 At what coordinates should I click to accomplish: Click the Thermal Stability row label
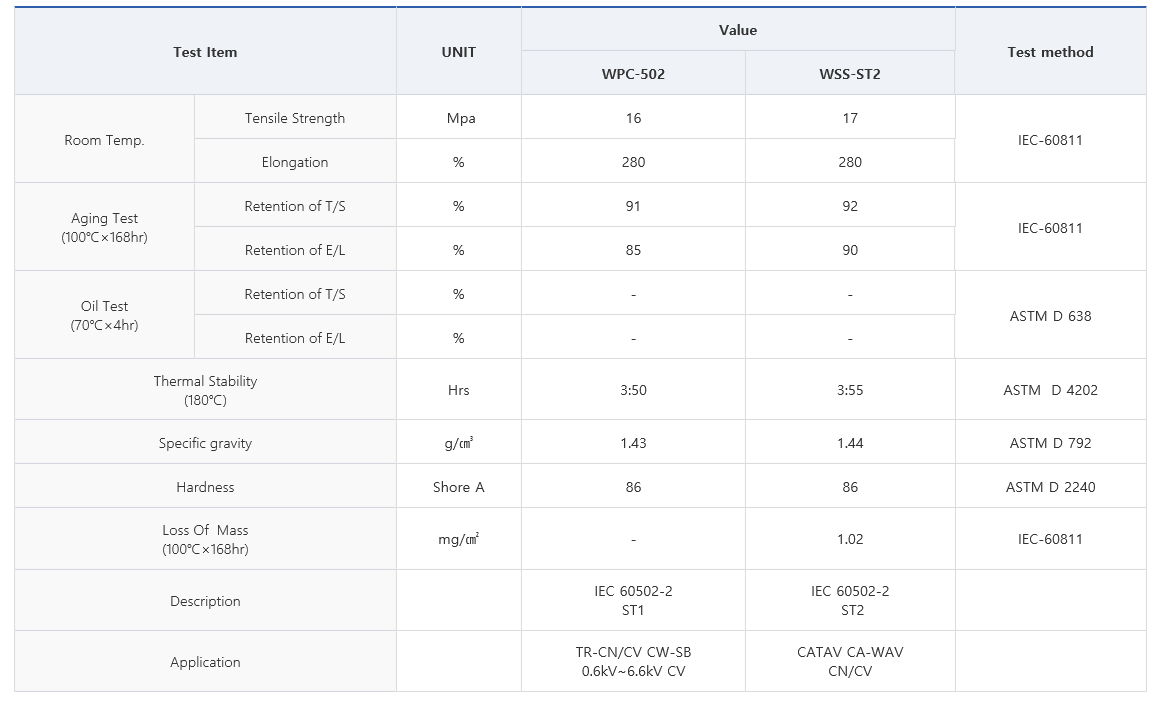(x=205, y=390)
